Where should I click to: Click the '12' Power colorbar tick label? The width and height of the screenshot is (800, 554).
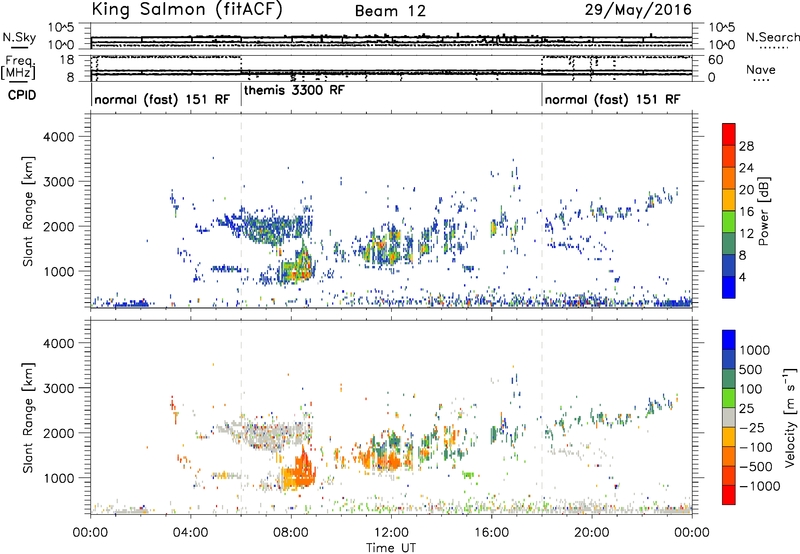click(746, 234)
